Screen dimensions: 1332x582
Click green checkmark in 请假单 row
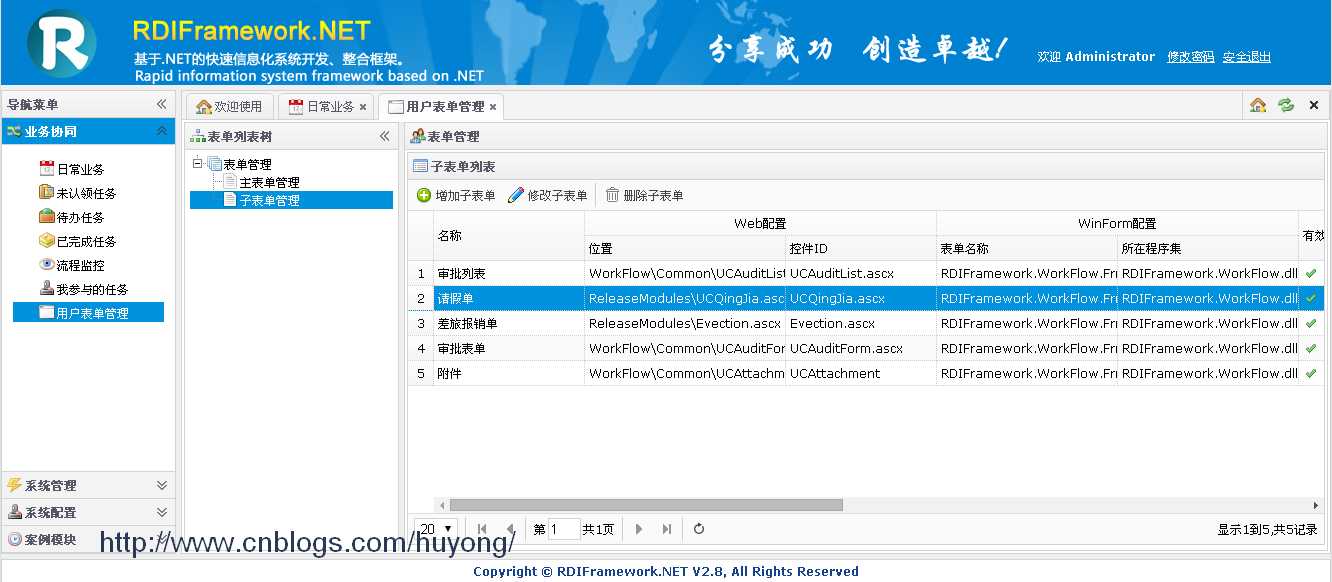coord(1311,298)
